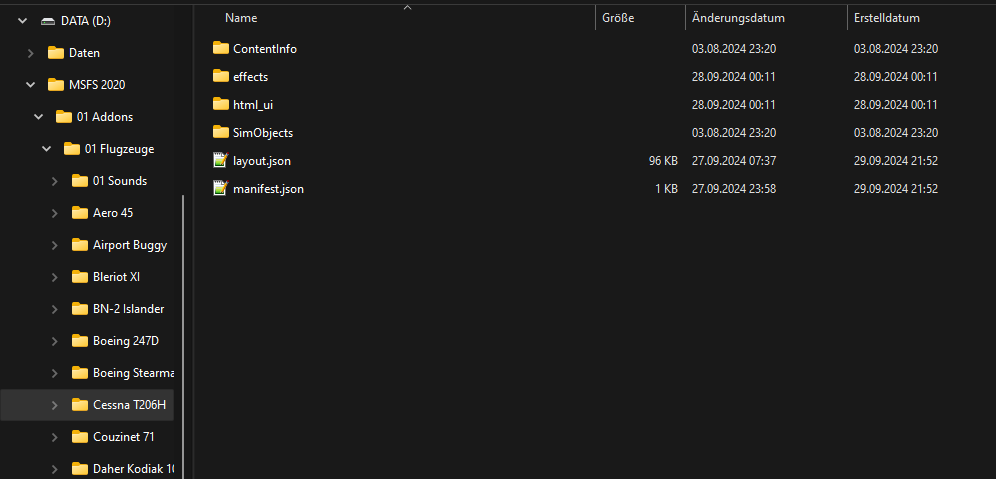
Task: Click the effects folder icon
Action: [220, 76]
